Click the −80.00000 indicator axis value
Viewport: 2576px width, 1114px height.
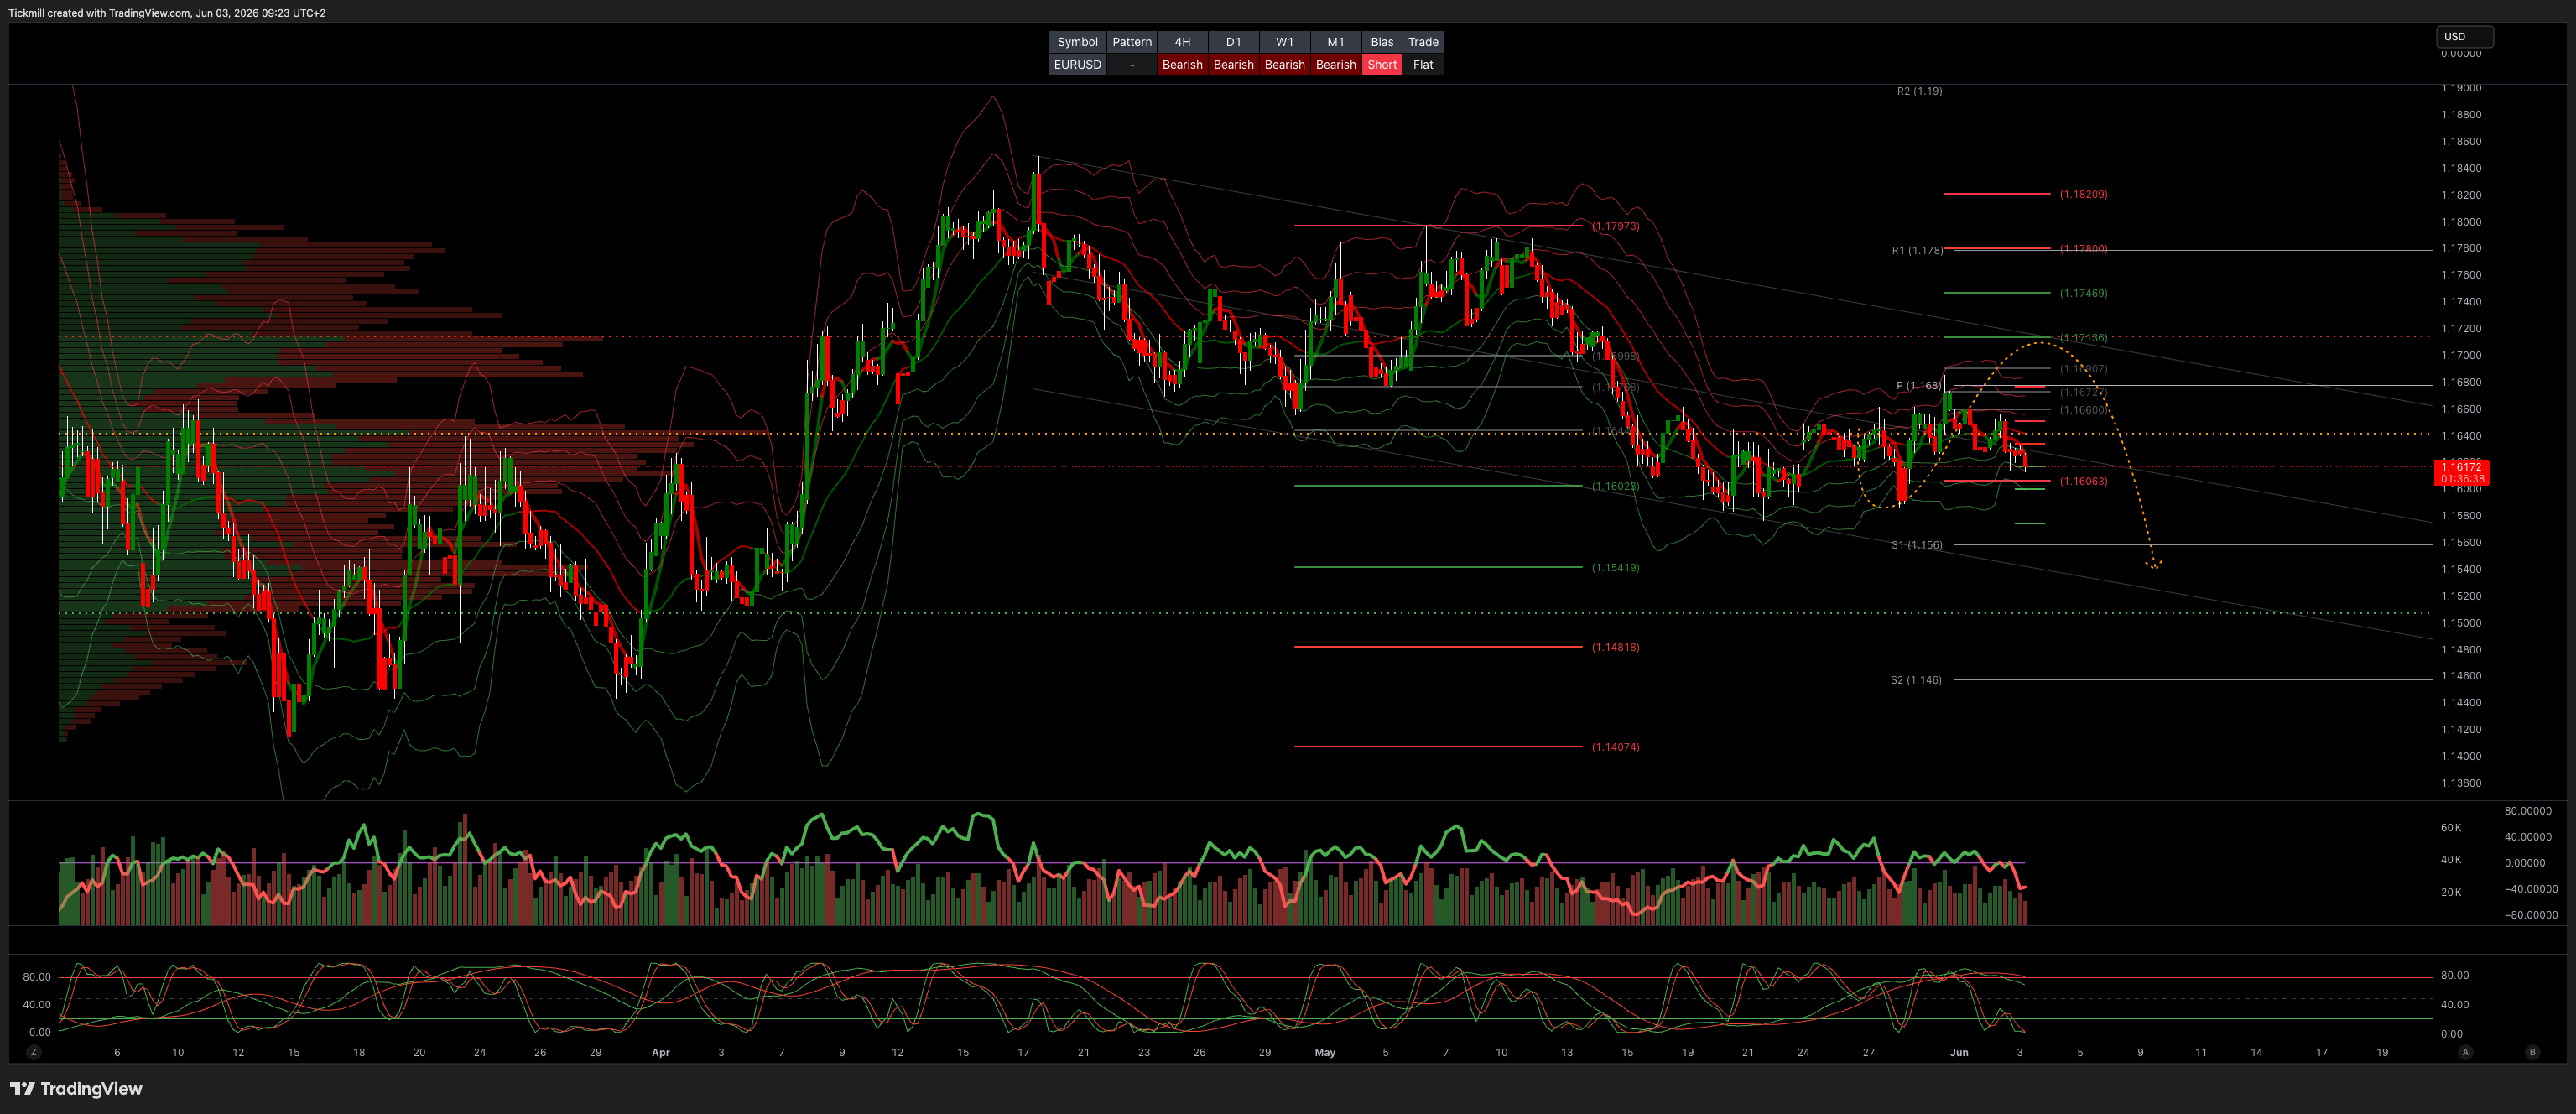(2531, 915)
